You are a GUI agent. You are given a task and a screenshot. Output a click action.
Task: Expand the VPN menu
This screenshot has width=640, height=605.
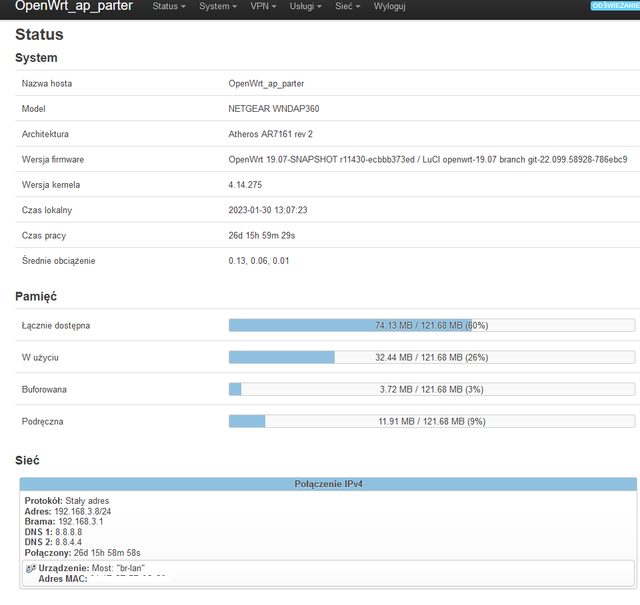(x=263, y=6)
